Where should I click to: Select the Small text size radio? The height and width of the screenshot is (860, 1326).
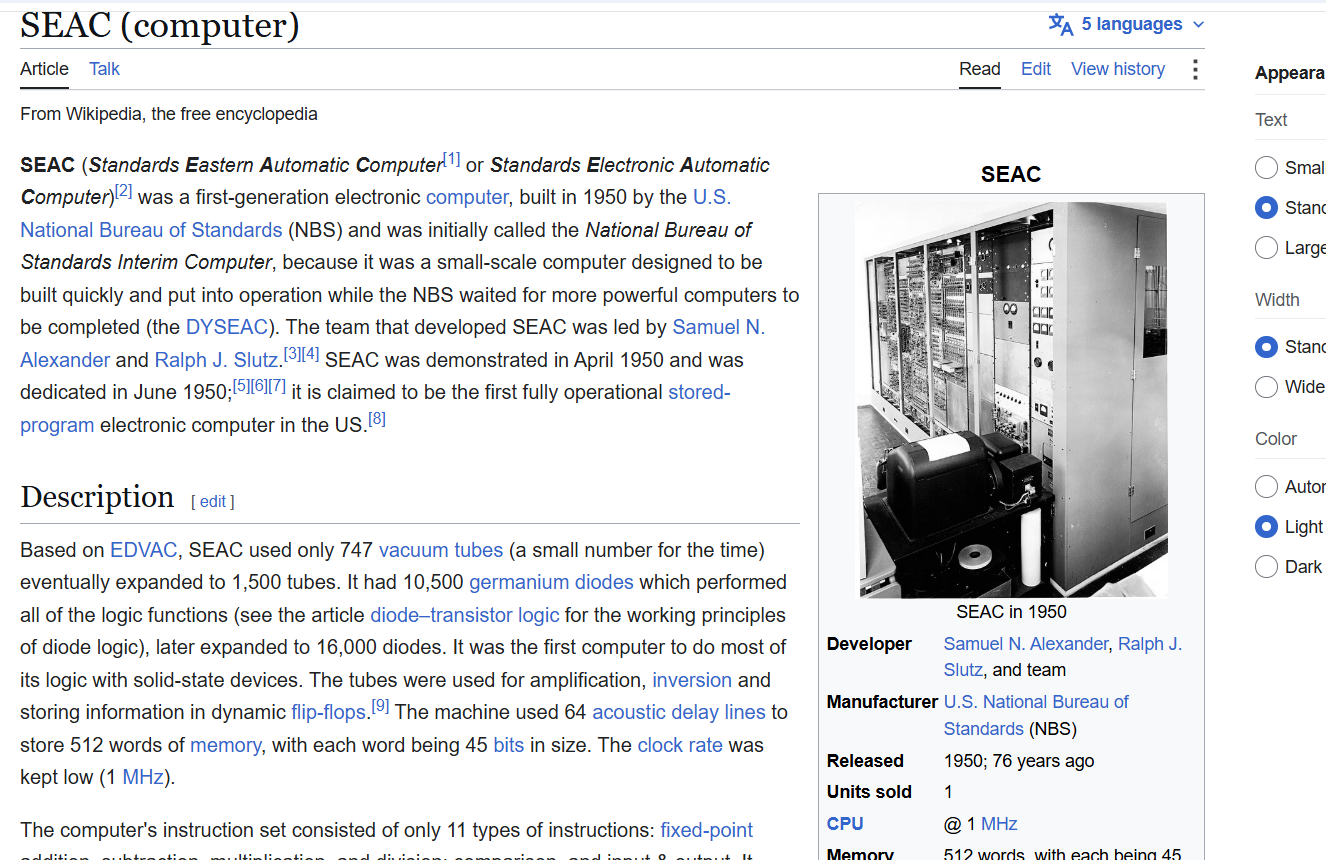tap(1266, 167)
